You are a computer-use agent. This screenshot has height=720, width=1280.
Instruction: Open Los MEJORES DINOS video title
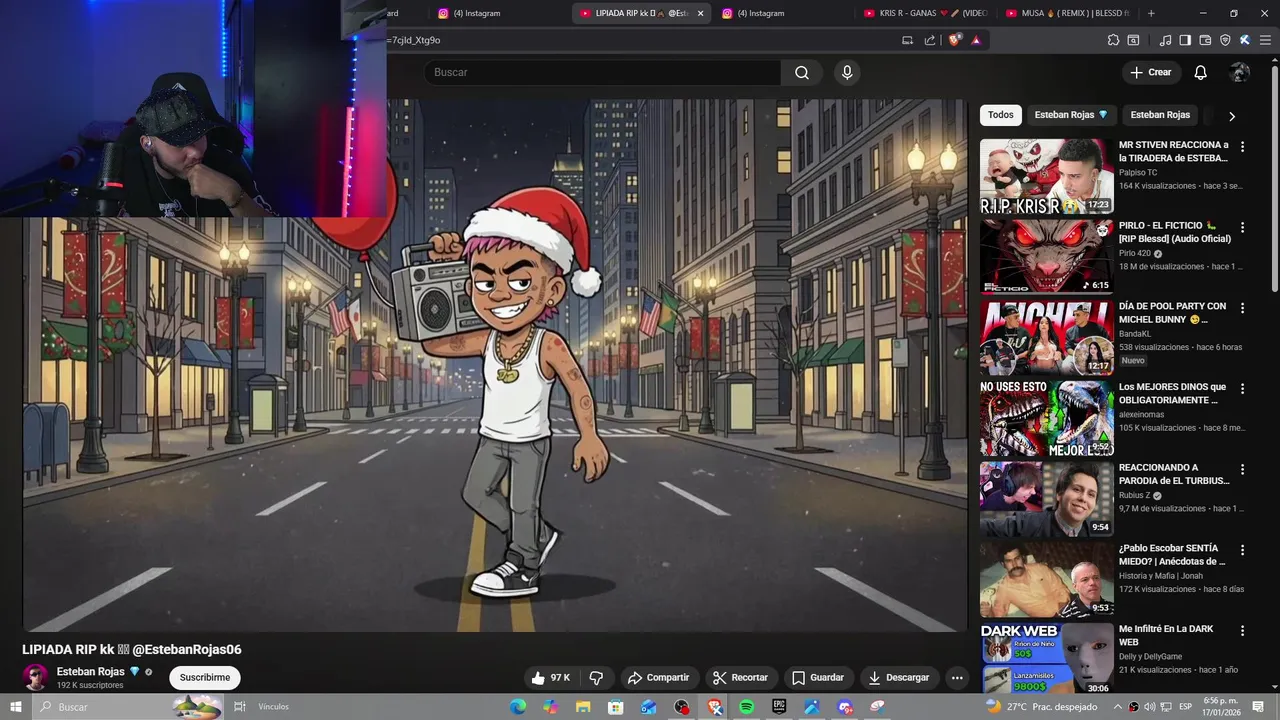1172,393
